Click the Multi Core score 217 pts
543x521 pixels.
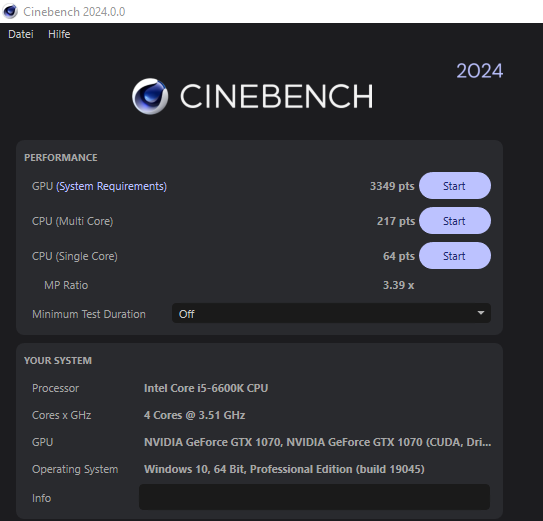tap(396, 221)
